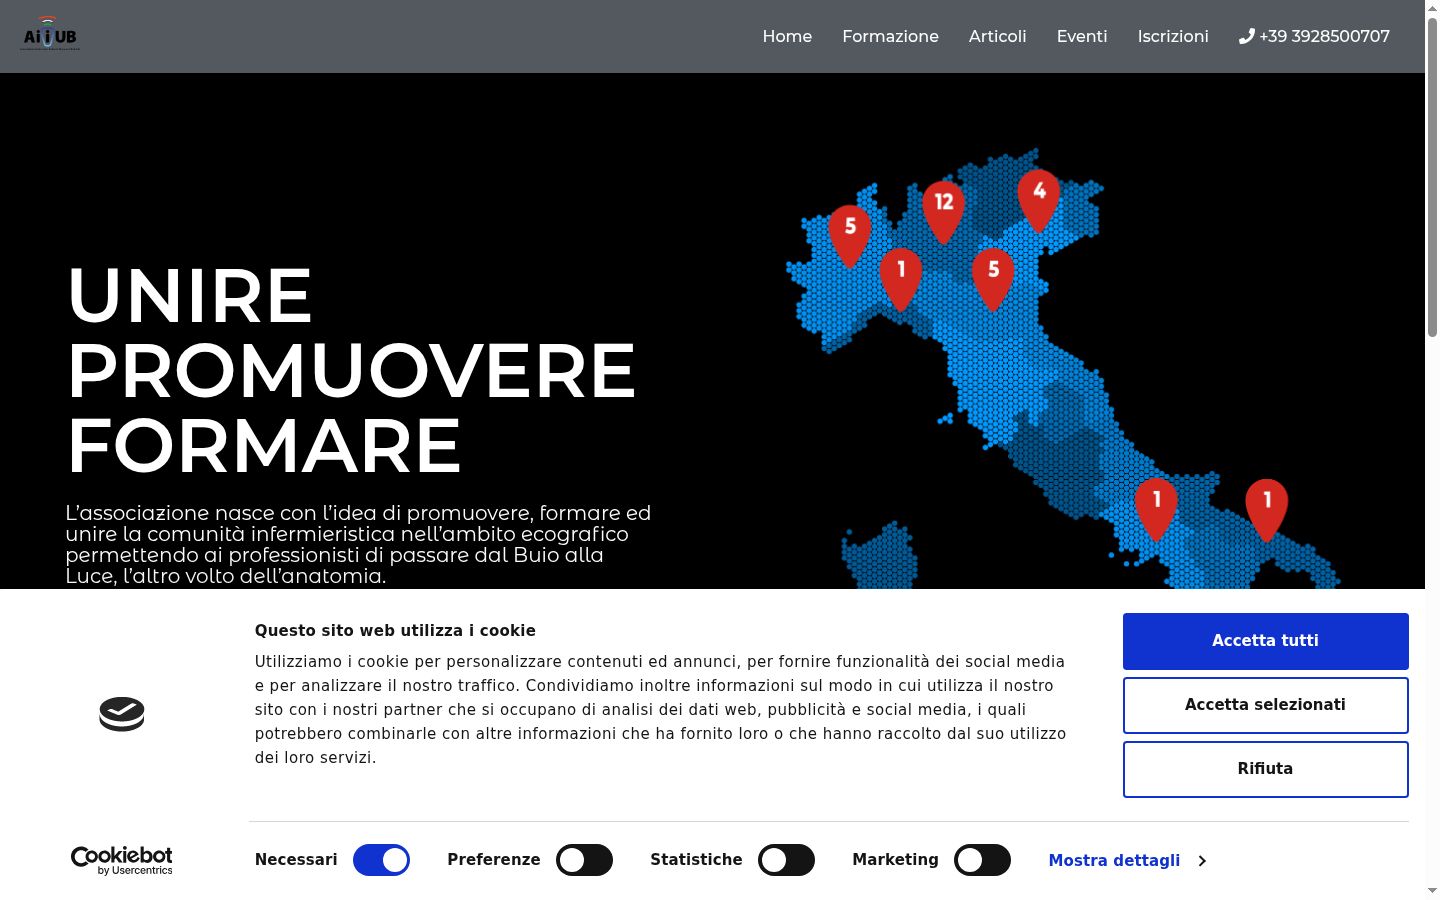This screenshot has height=900, width=1440.
Task: Go to the Home menu item
Action: (x=787, y=36)
